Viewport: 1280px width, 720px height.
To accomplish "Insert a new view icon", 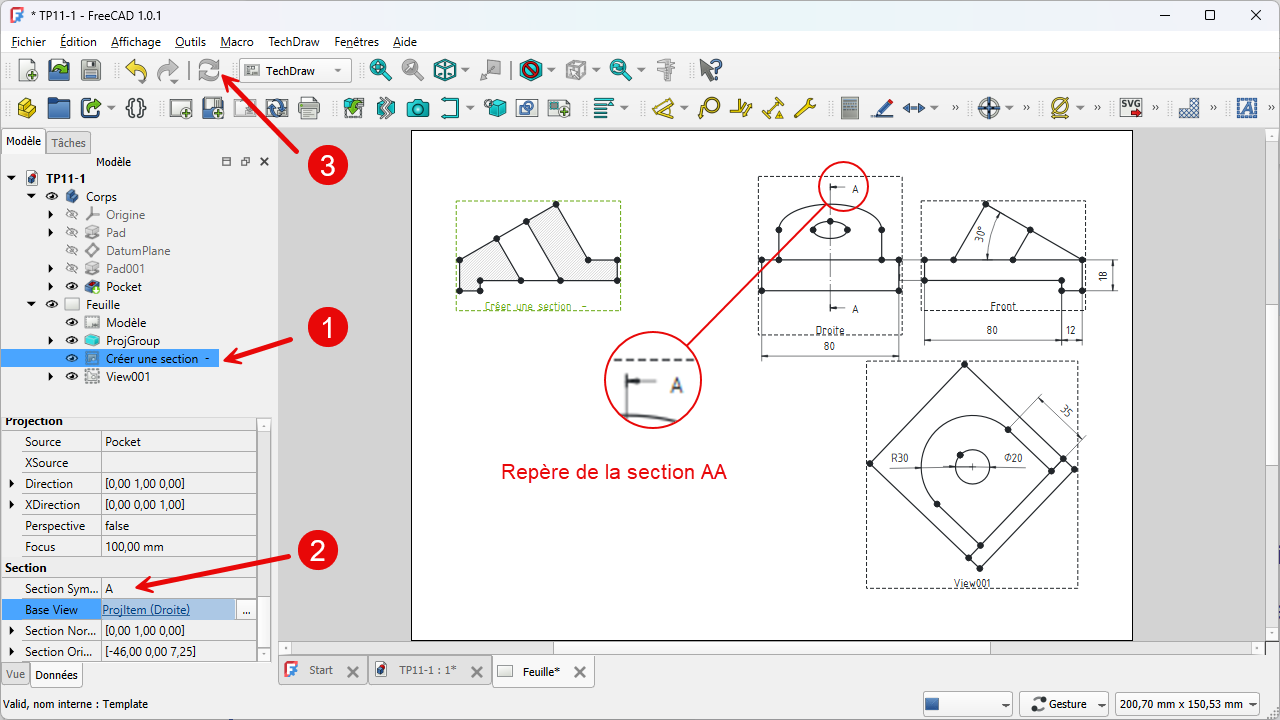I will click(353, 108).
